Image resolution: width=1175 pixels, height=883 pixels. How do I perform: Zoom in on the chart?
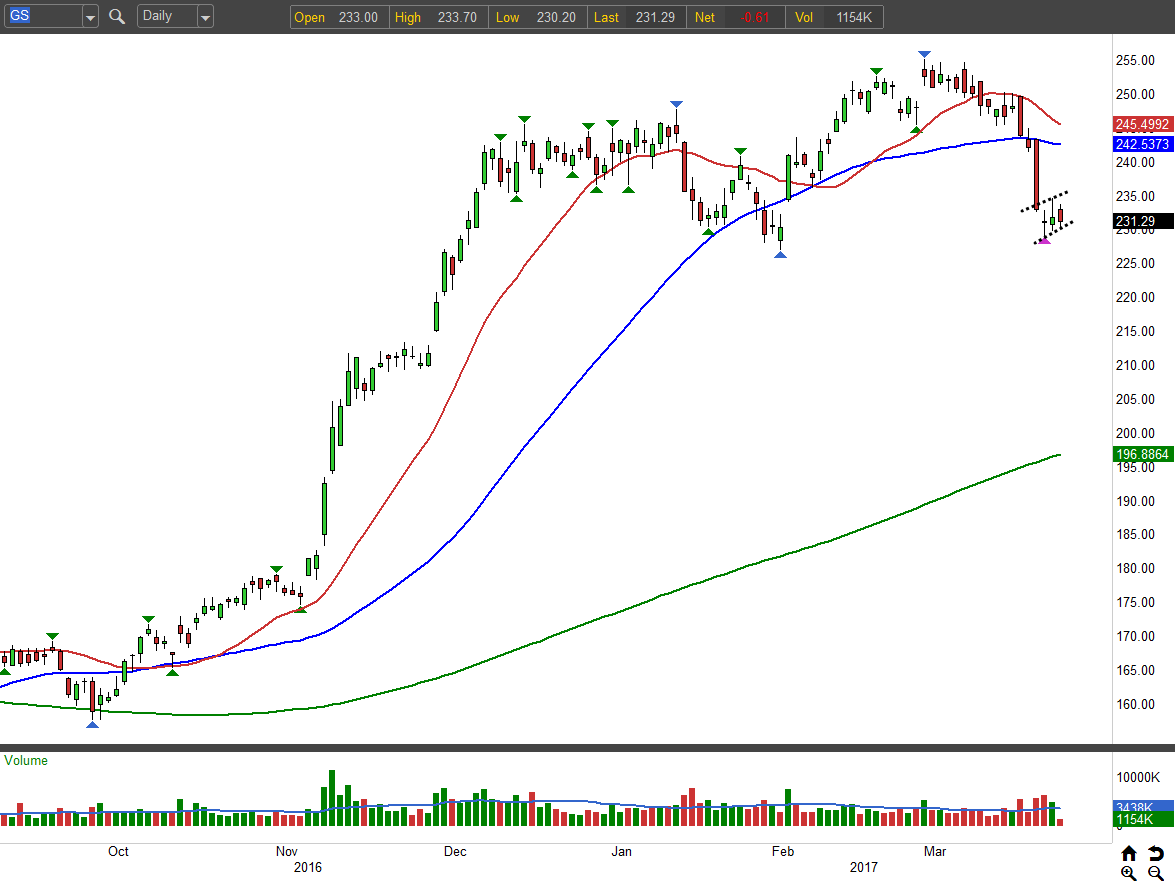pyautogui.click(x=1129, y=873)
